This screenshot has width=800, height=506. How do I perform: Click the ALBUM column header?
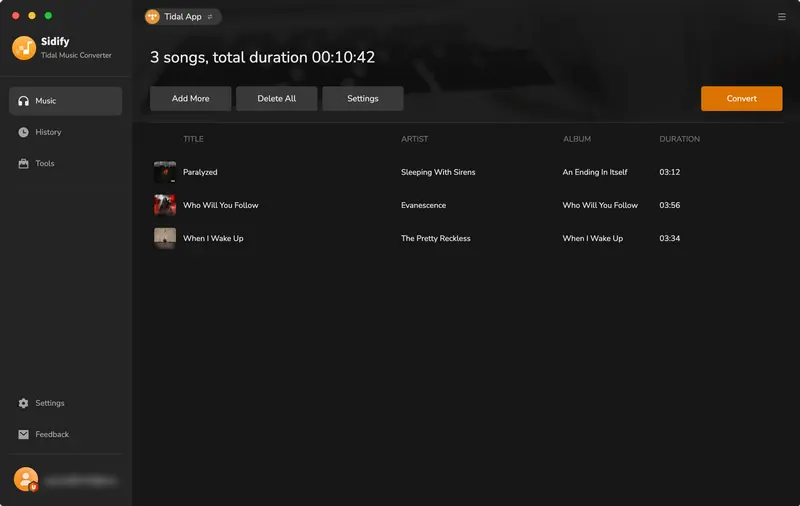[x=577, y=139]
